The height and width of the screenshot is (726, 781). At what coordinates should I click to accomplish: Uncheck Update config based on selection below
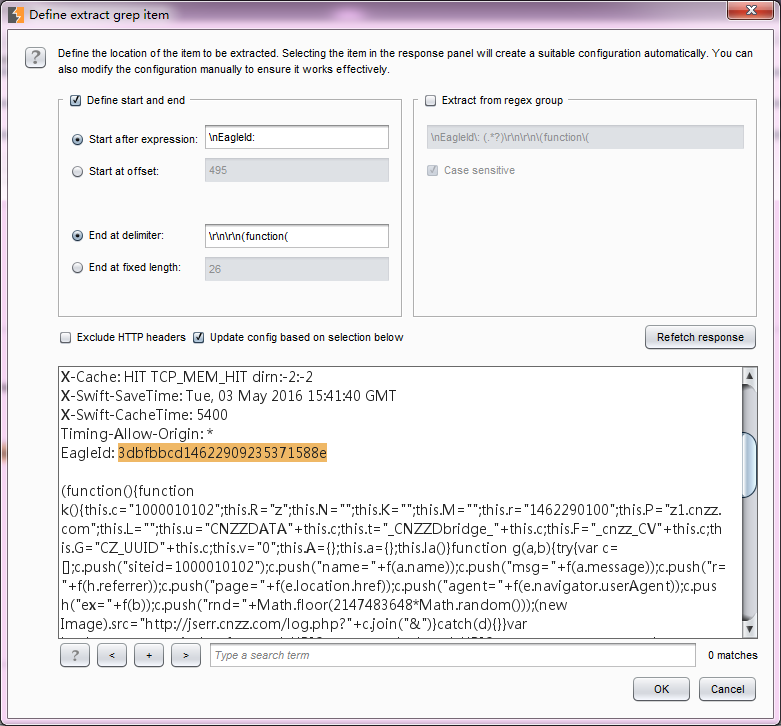pos(199,337)
